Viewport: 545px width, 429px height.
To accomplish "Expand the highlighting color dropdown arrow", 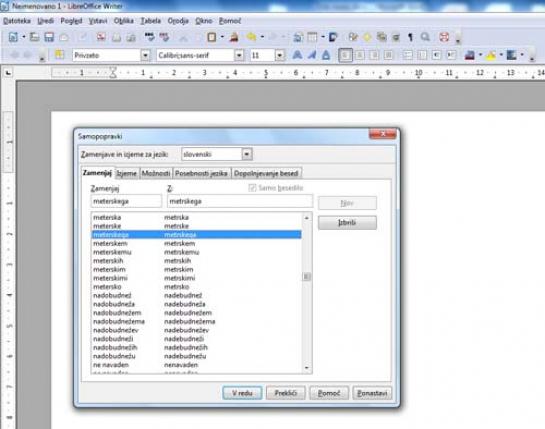I will [501, 55].
